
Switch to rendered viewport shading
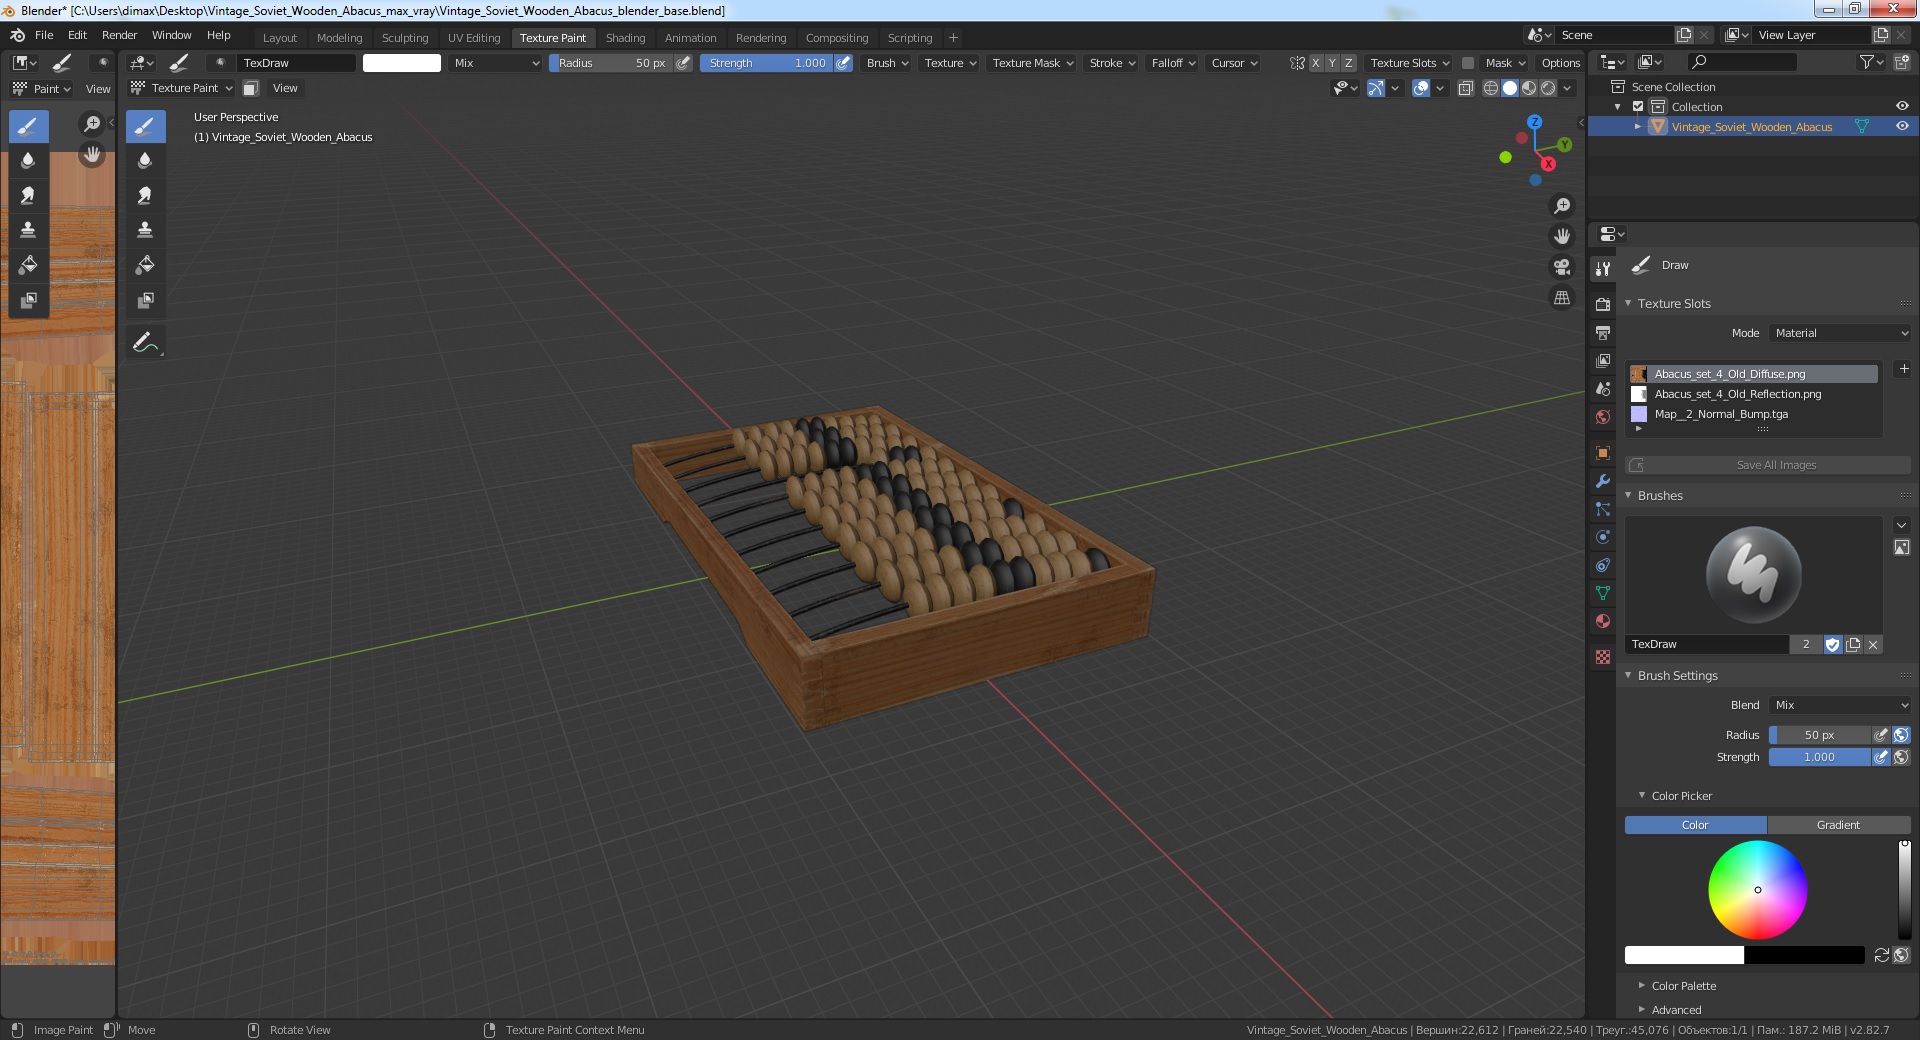1548,88
